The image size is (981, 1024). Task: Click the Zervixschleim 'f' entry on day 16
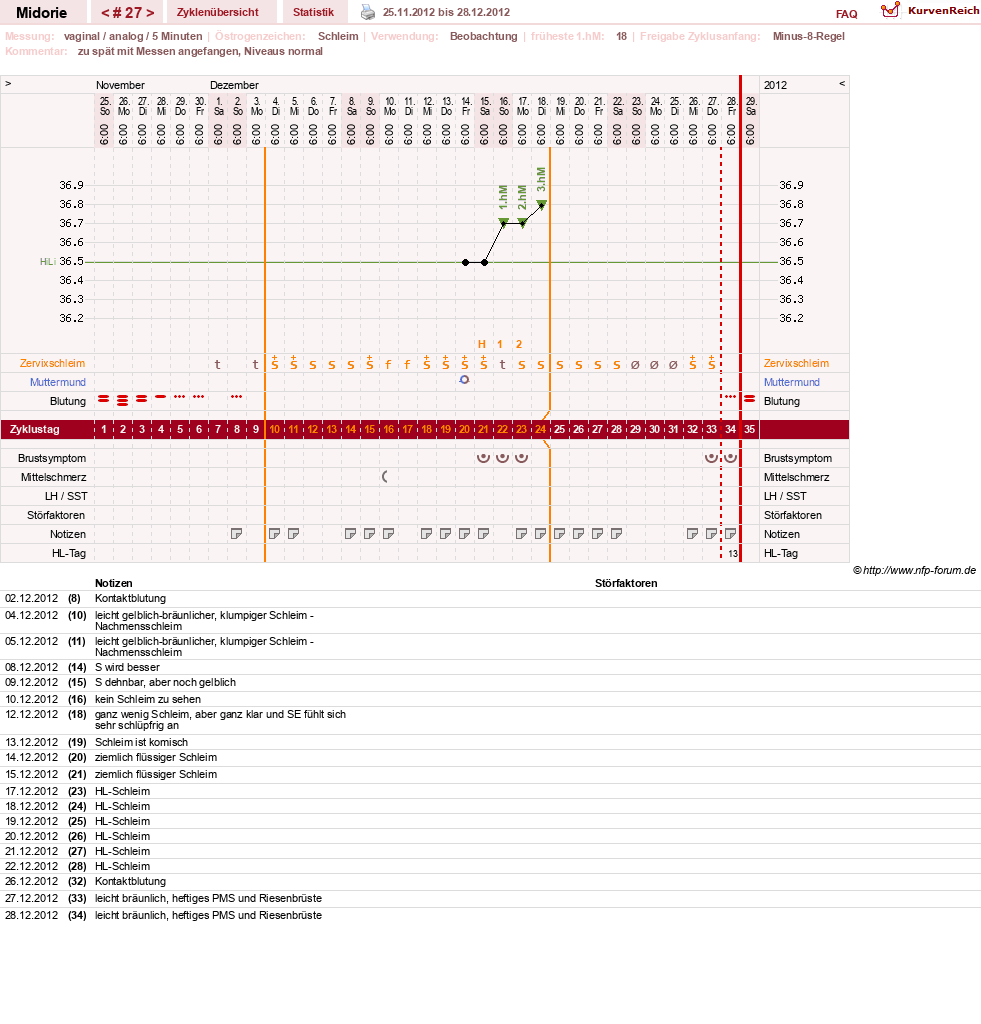tap(389, 364)
